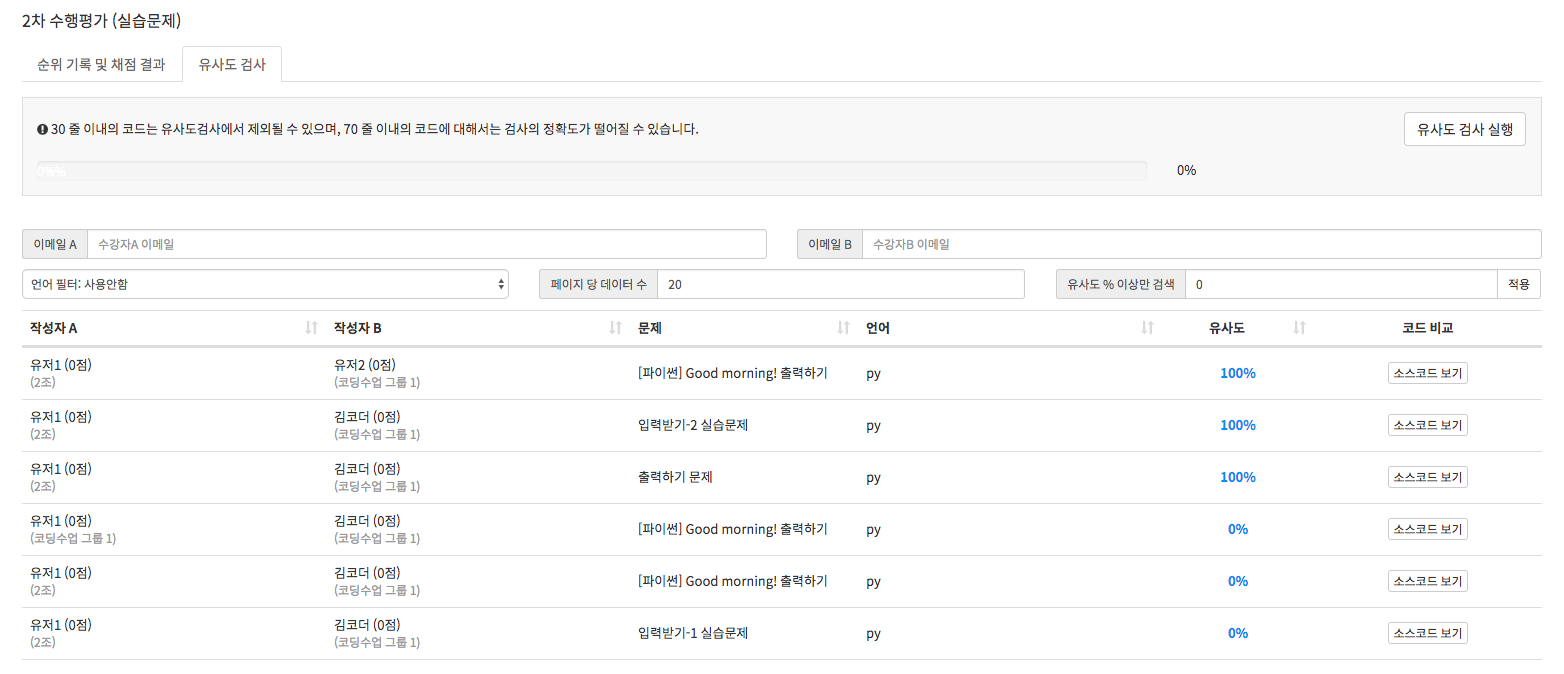The image size is (1564, 674).
Task: Click the 유사도 % 이상만 검색 field
Action: click(1340, 284)
